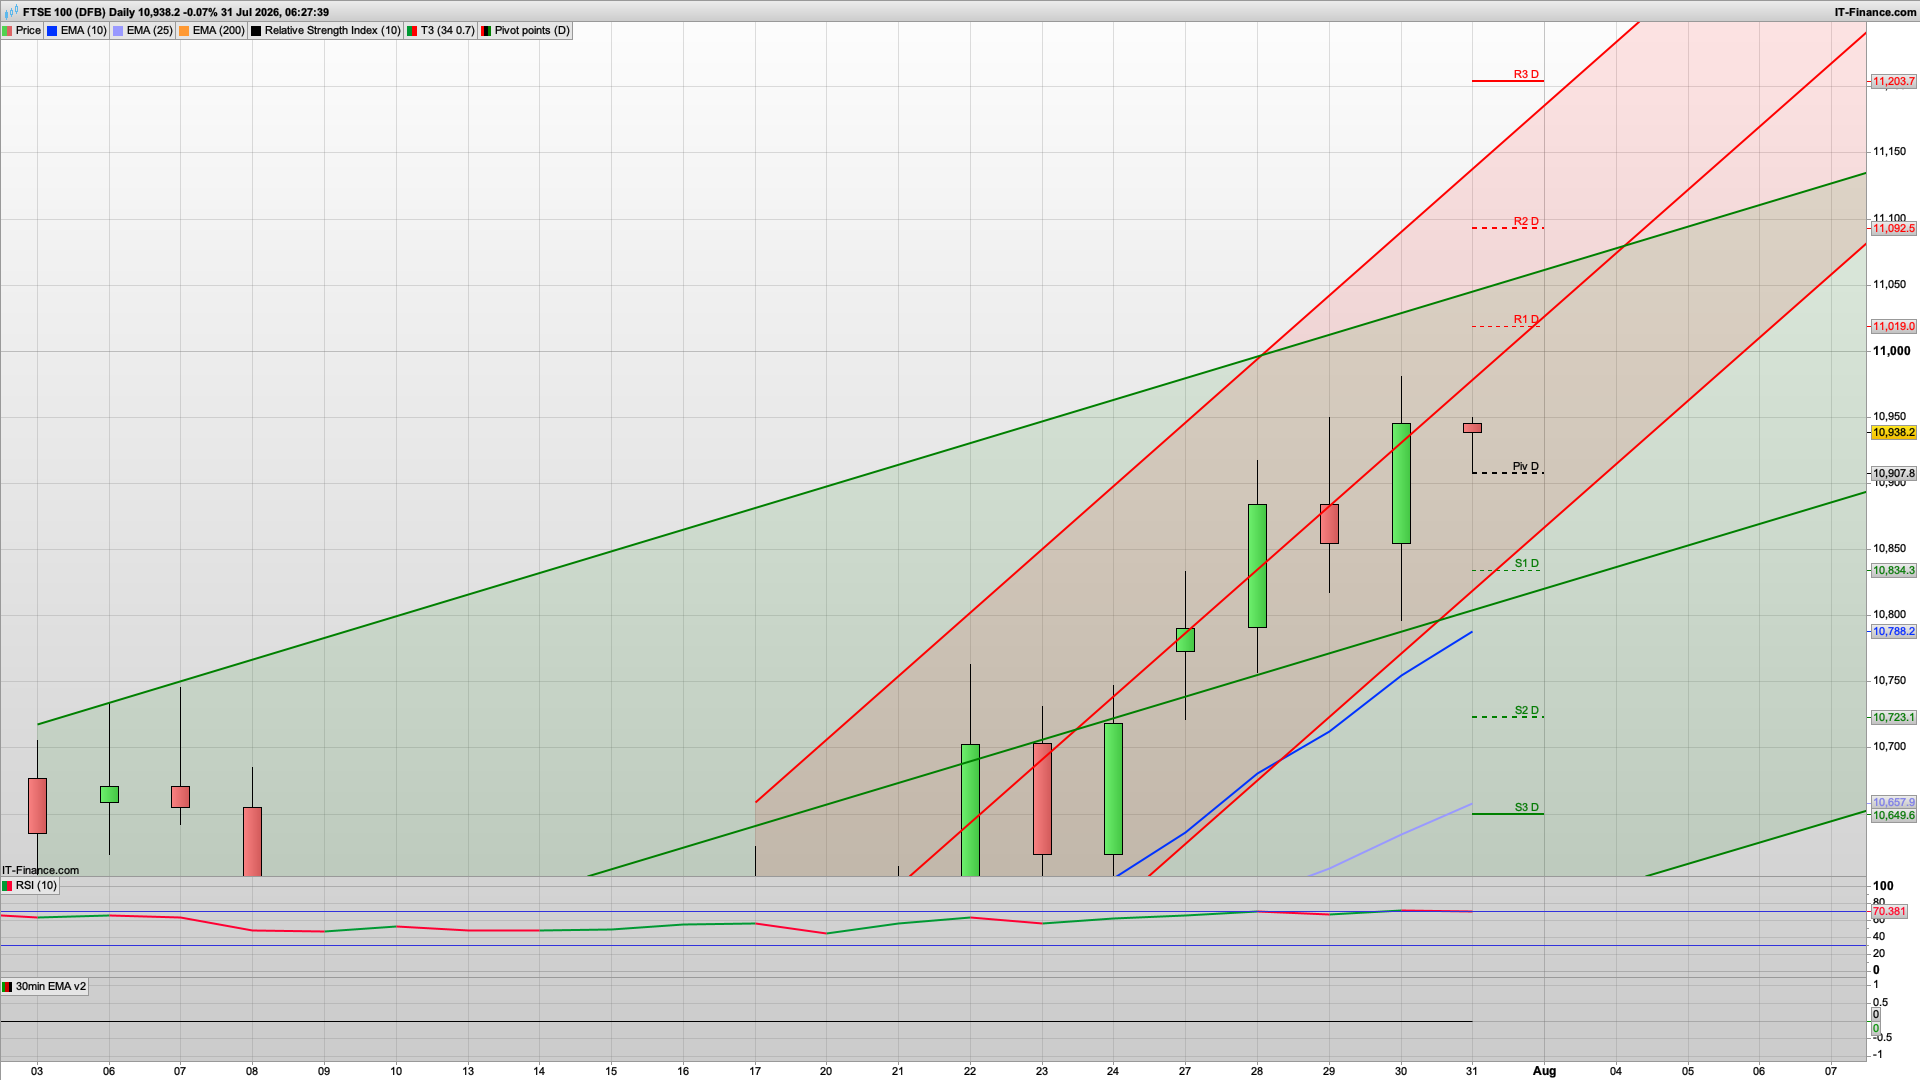Click the S2 pivot price tag 10,723.1
Image resolution: width=1920 pixels, height=1080 pixels.
(x=1894, y=718)
